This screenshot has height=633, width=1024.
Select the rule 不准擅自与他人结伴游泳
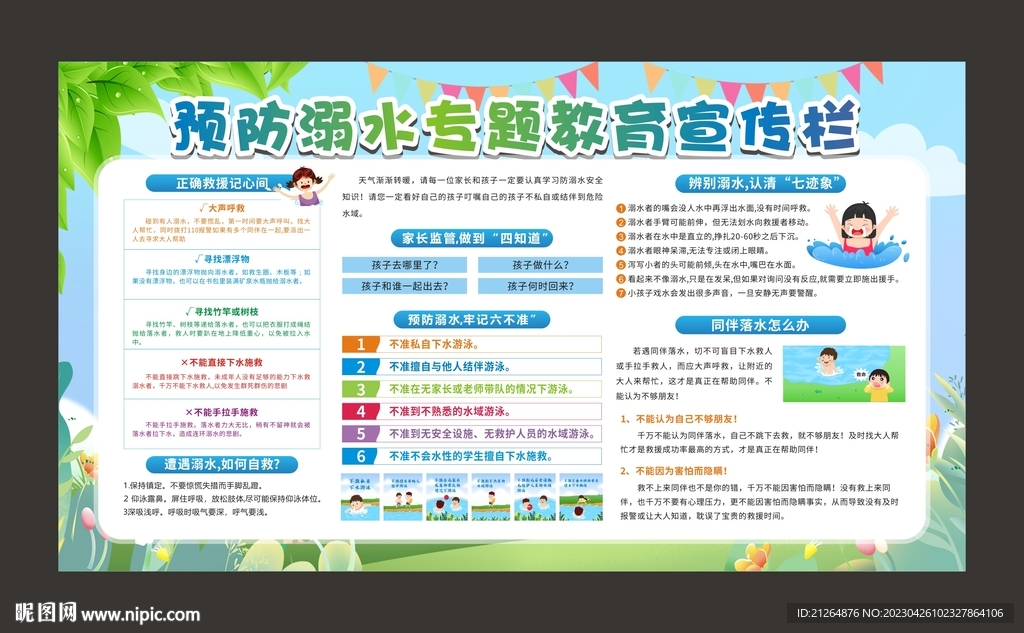coord(450,366)
